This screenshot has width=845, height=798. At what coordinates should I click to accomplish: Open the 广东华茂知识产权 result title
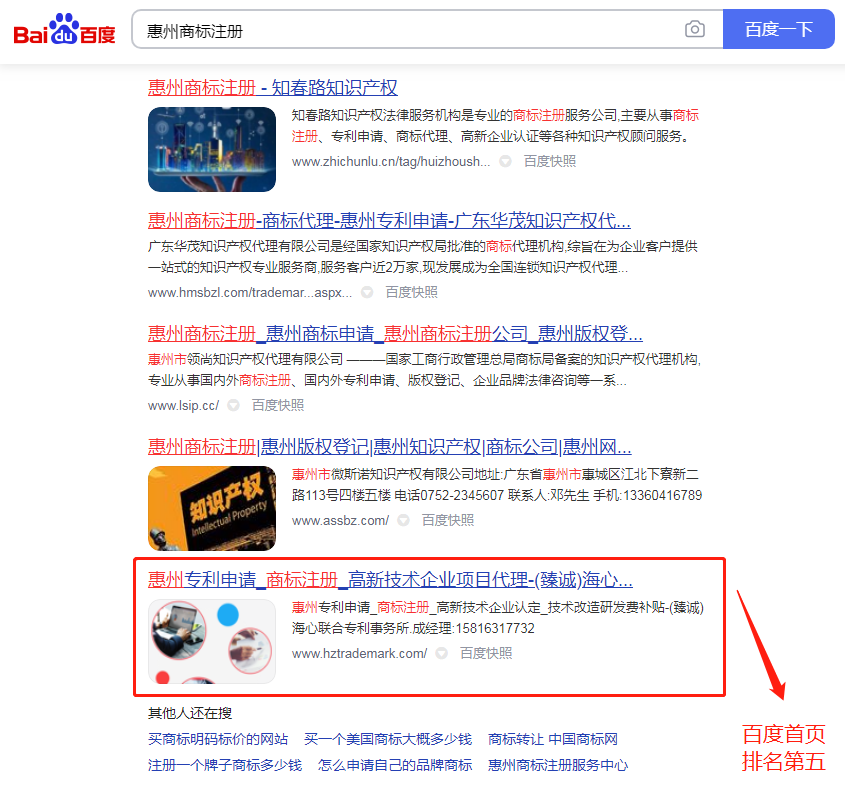(389, 221)
